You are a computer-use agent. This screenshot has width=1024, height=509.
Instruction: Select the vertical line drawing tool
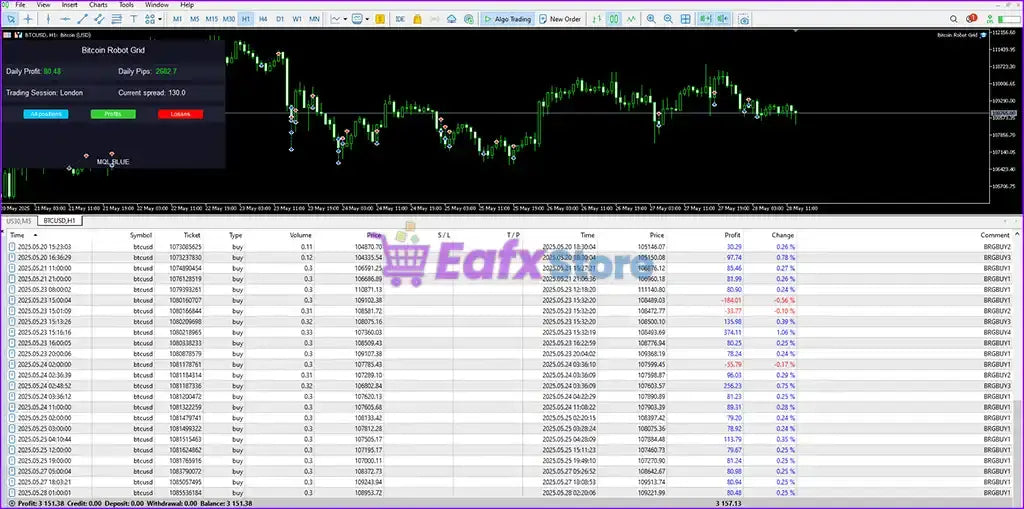pyautogui.click(x=48, y=19)
